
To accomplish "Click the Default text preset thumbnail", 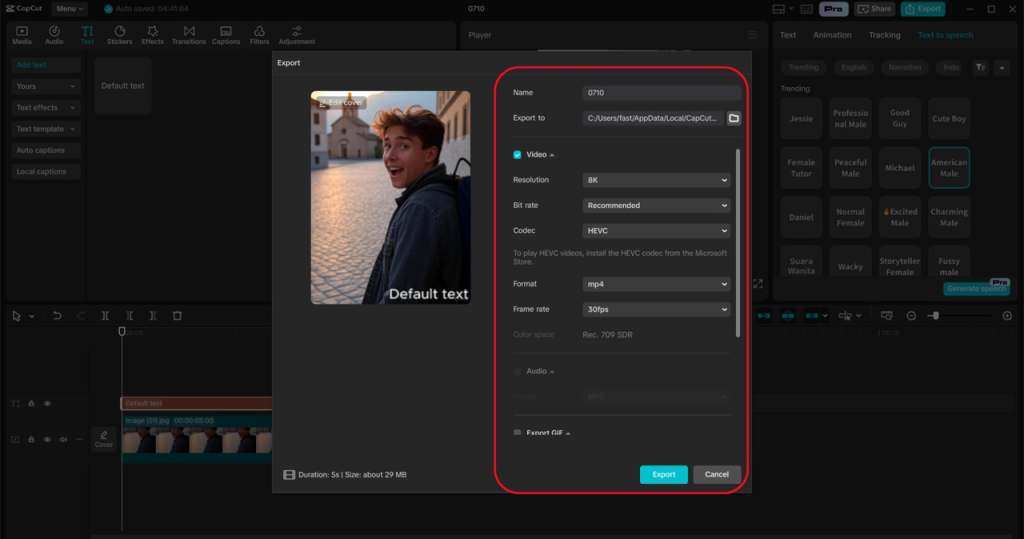I will 123,86.
